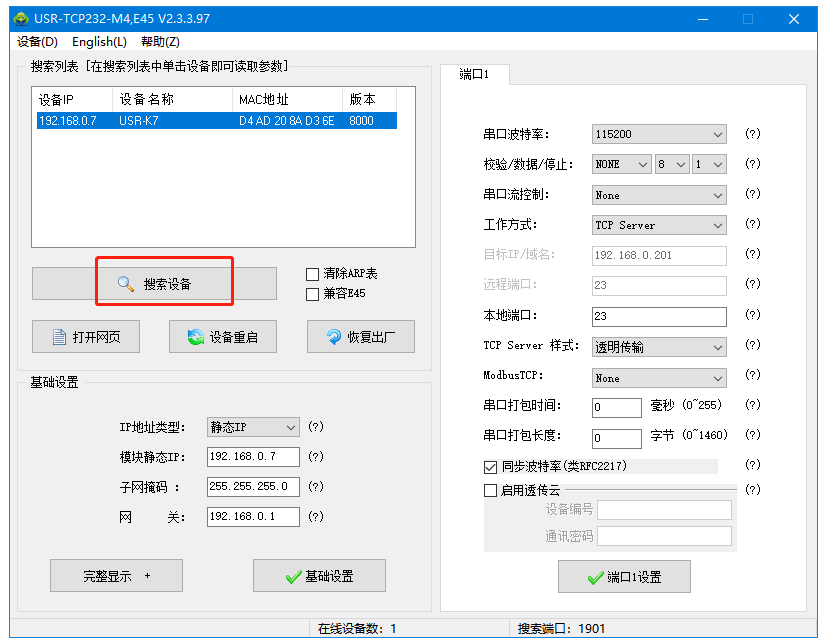Click the restore icon on 恢复出厂 button
820x644 pixels.
334,337
